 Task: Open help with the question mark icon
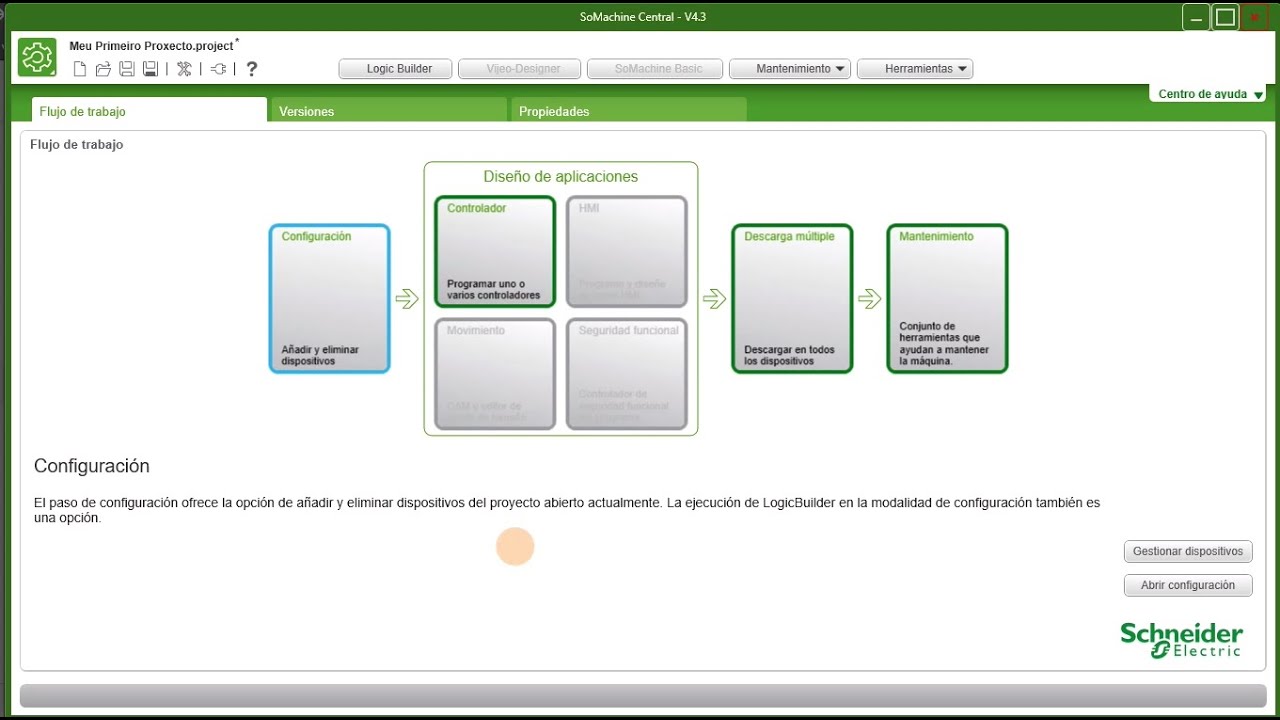pyautogui.click(x=252, y=69)
